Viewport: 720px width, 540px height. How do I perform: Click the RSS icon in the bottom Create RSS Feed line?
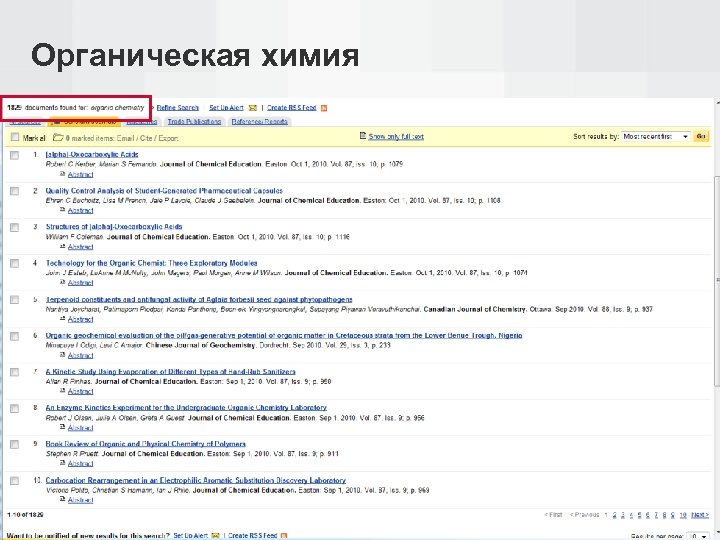pos(284,535)
